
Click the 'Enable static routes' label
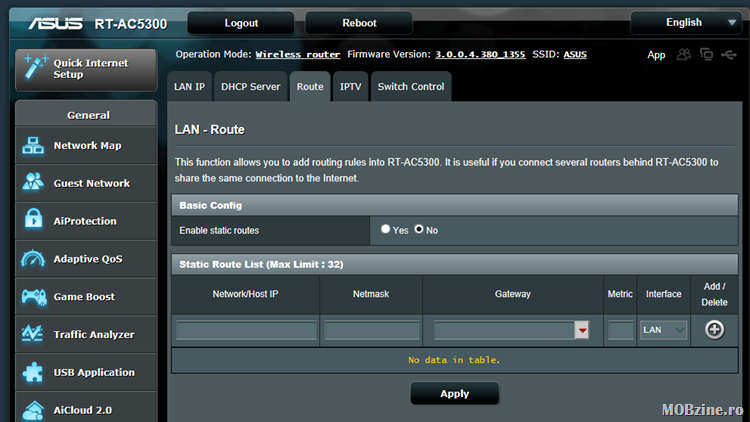[x=219, y=231]
